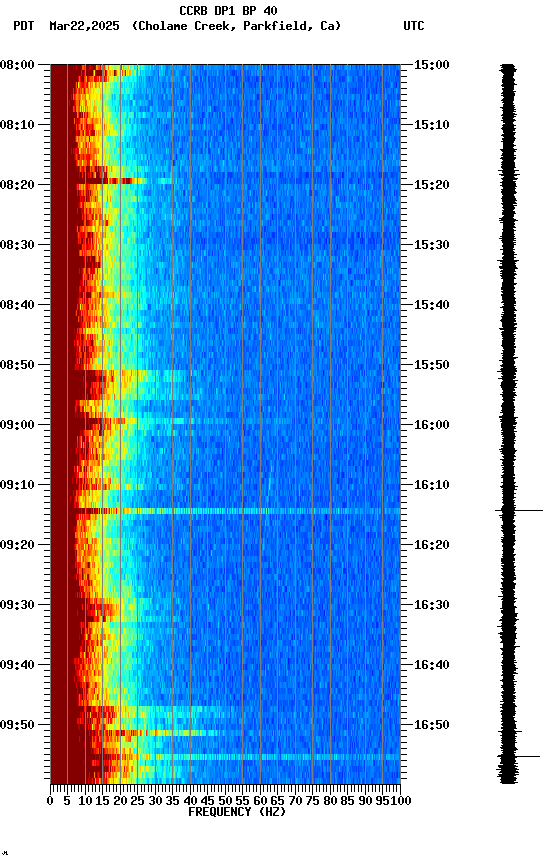Click the 16:20 UTC time label

point(432,545)
